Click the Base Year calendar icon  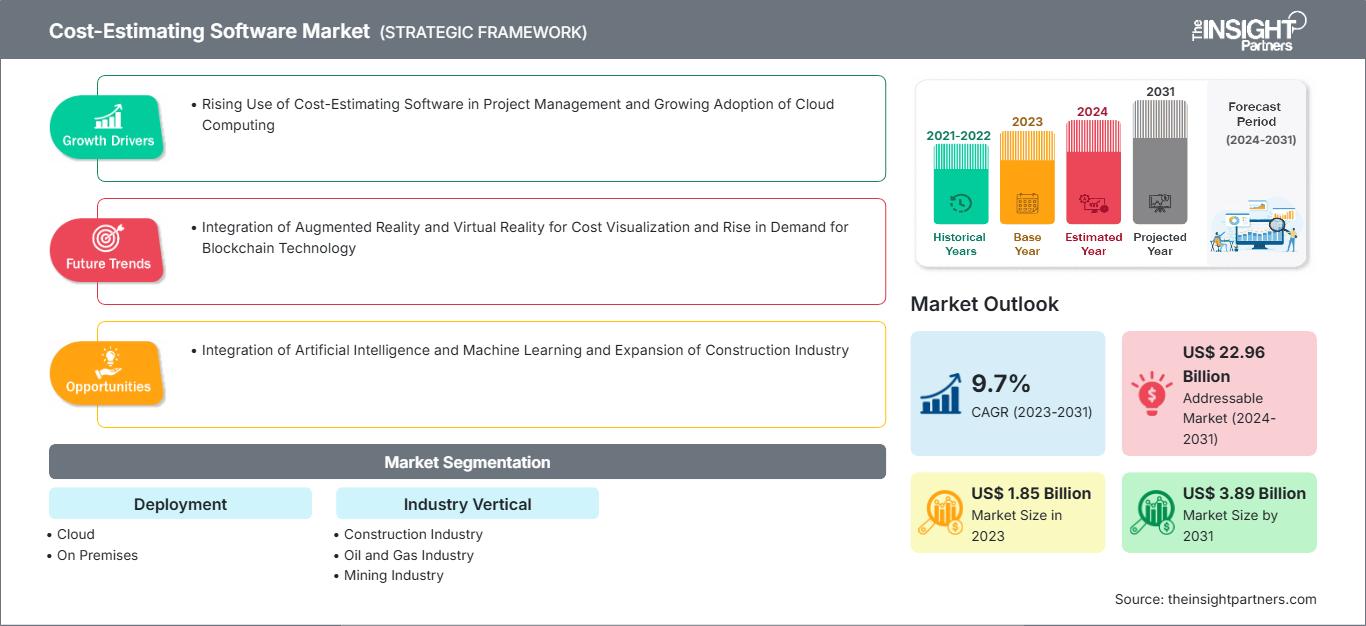pyautogui.click(x=1027, y=204)
